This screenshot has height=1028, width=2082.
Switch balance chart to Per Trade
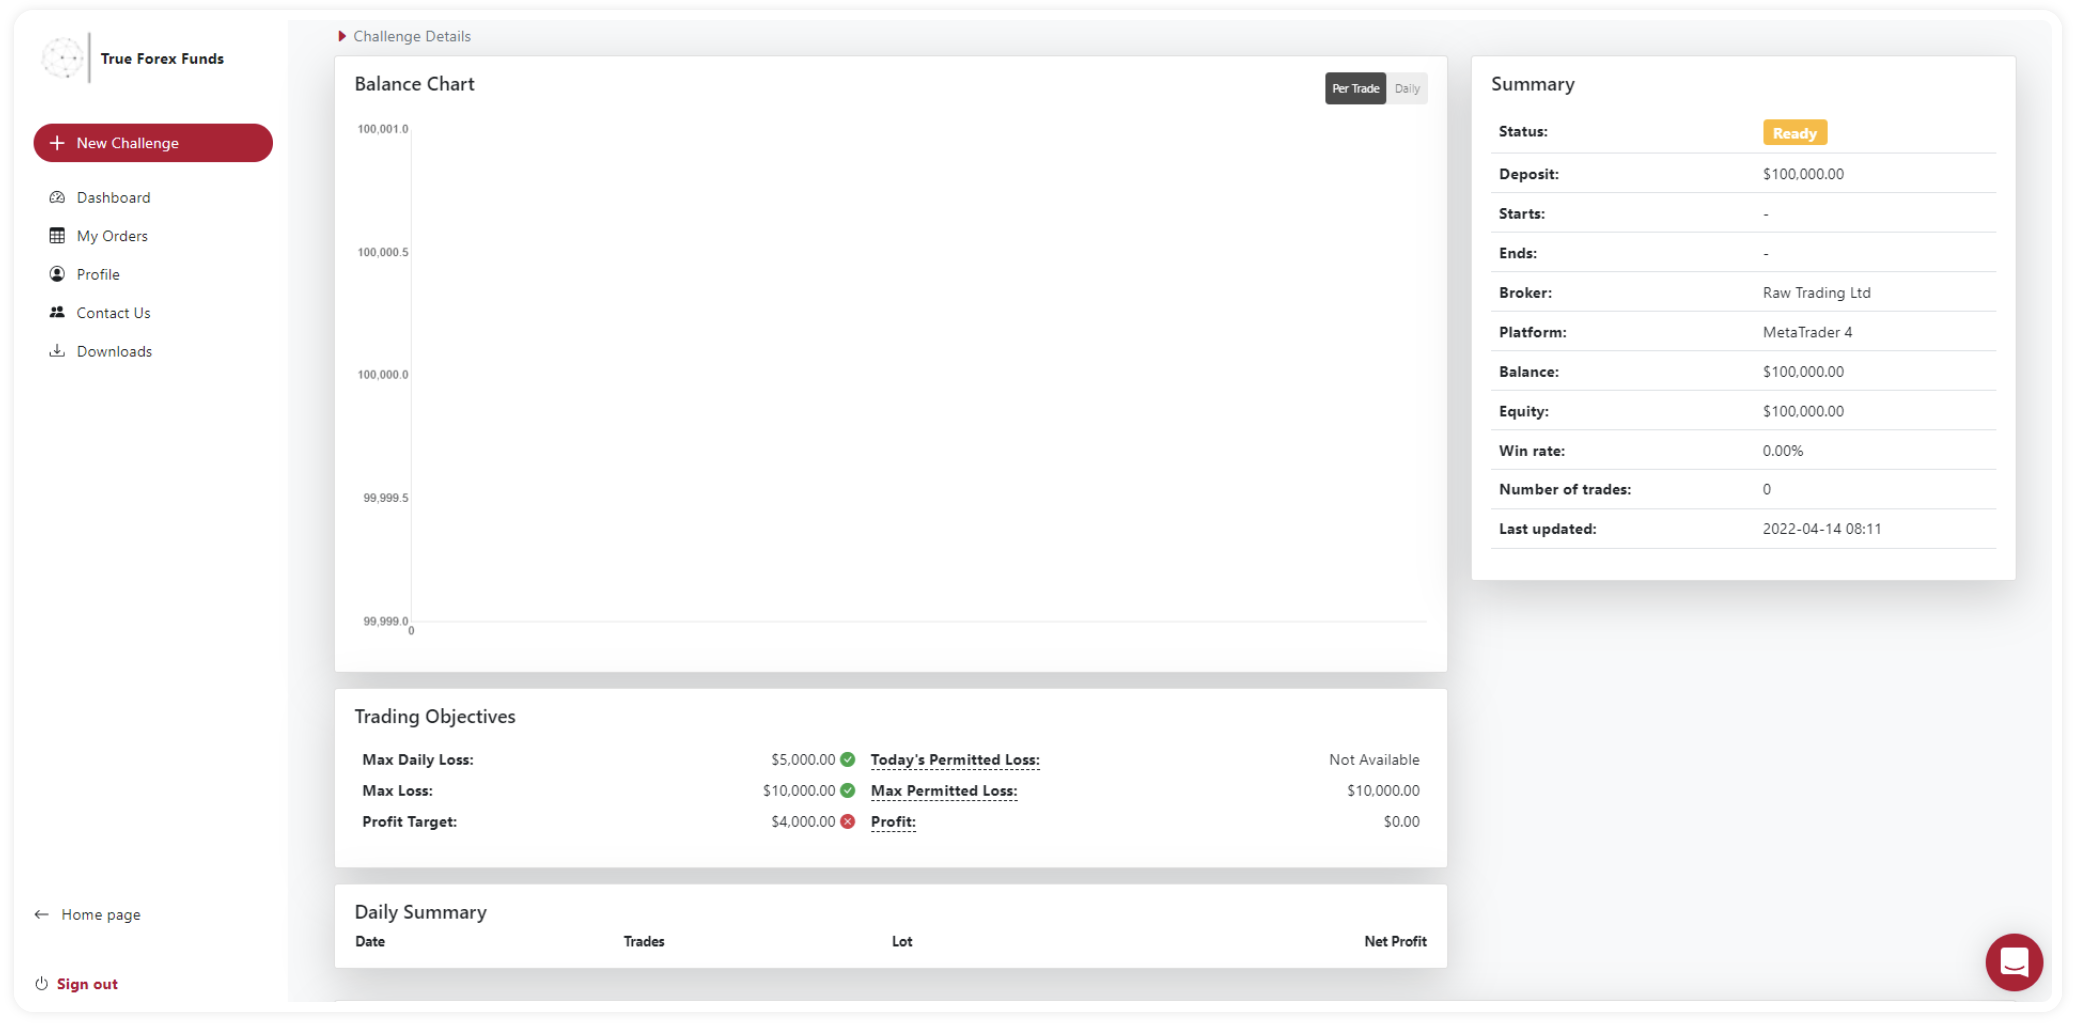(x=1355, y=88)
